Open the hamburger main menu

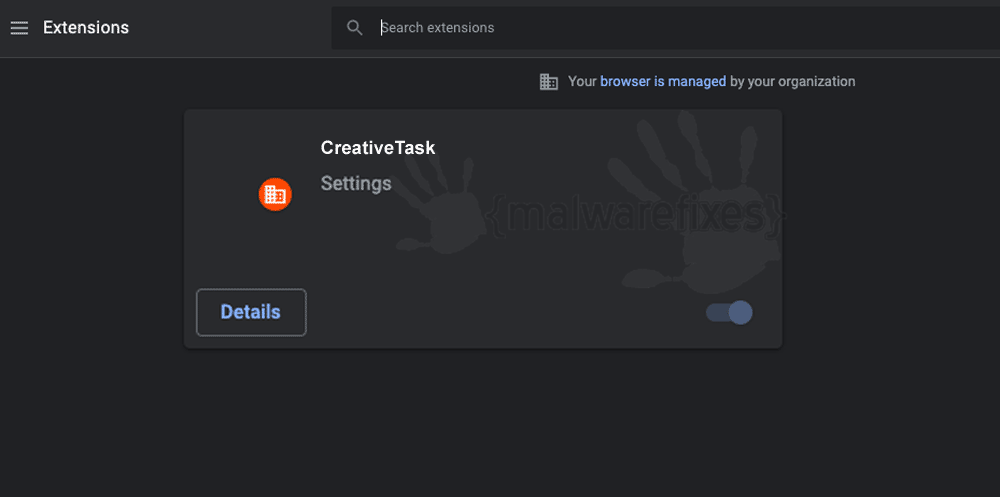pos(19,28)
